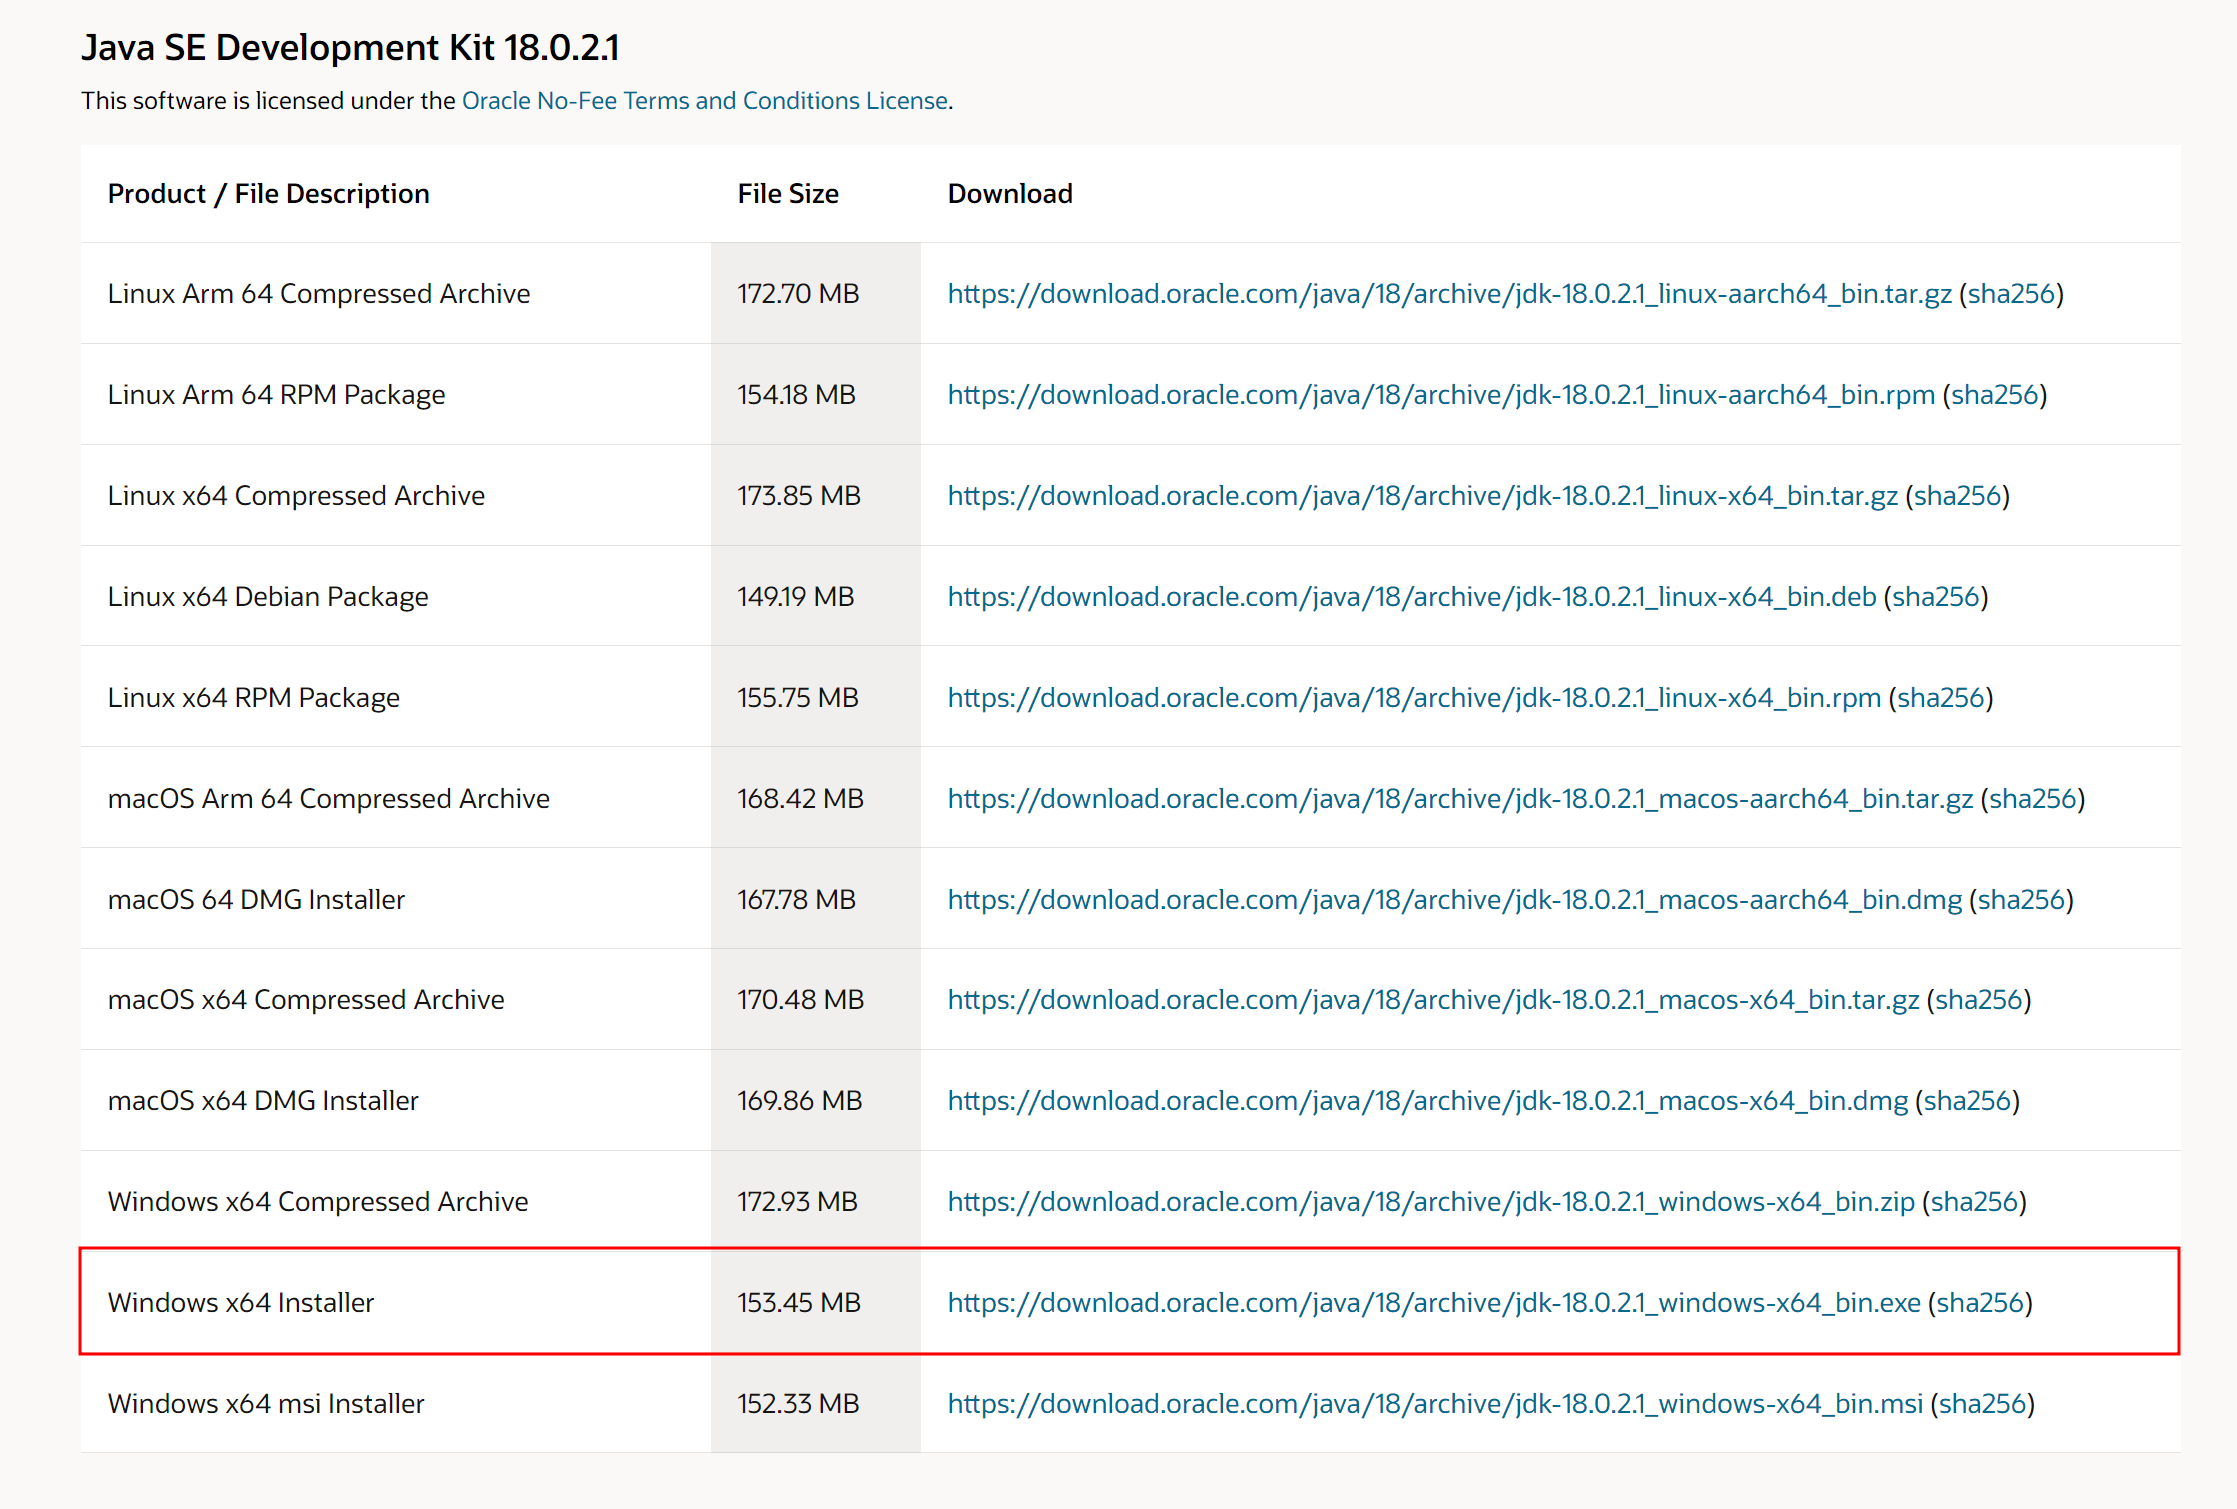2237x1509 pixels.
Task: Open sha256 for Linux Arm 64 RPM Package
Action: [1994, 395]
